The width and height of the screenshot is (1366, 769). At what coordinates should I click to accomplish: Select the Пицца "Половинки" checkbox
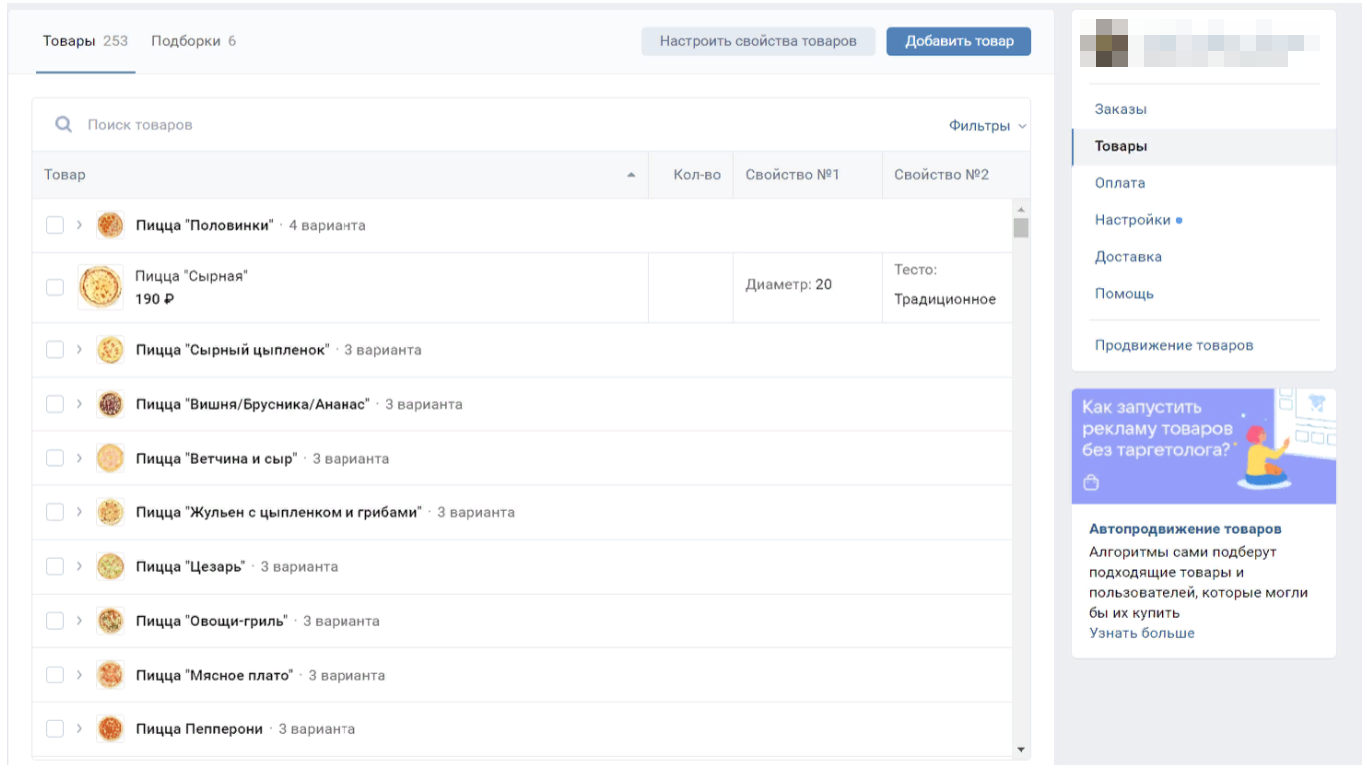pos(55,225)
